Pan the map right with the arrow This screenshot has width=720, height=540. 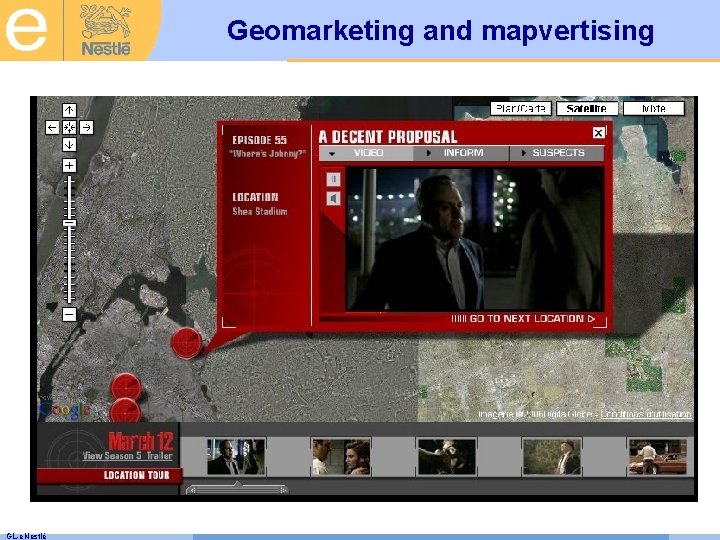click(x=87, y=128)
